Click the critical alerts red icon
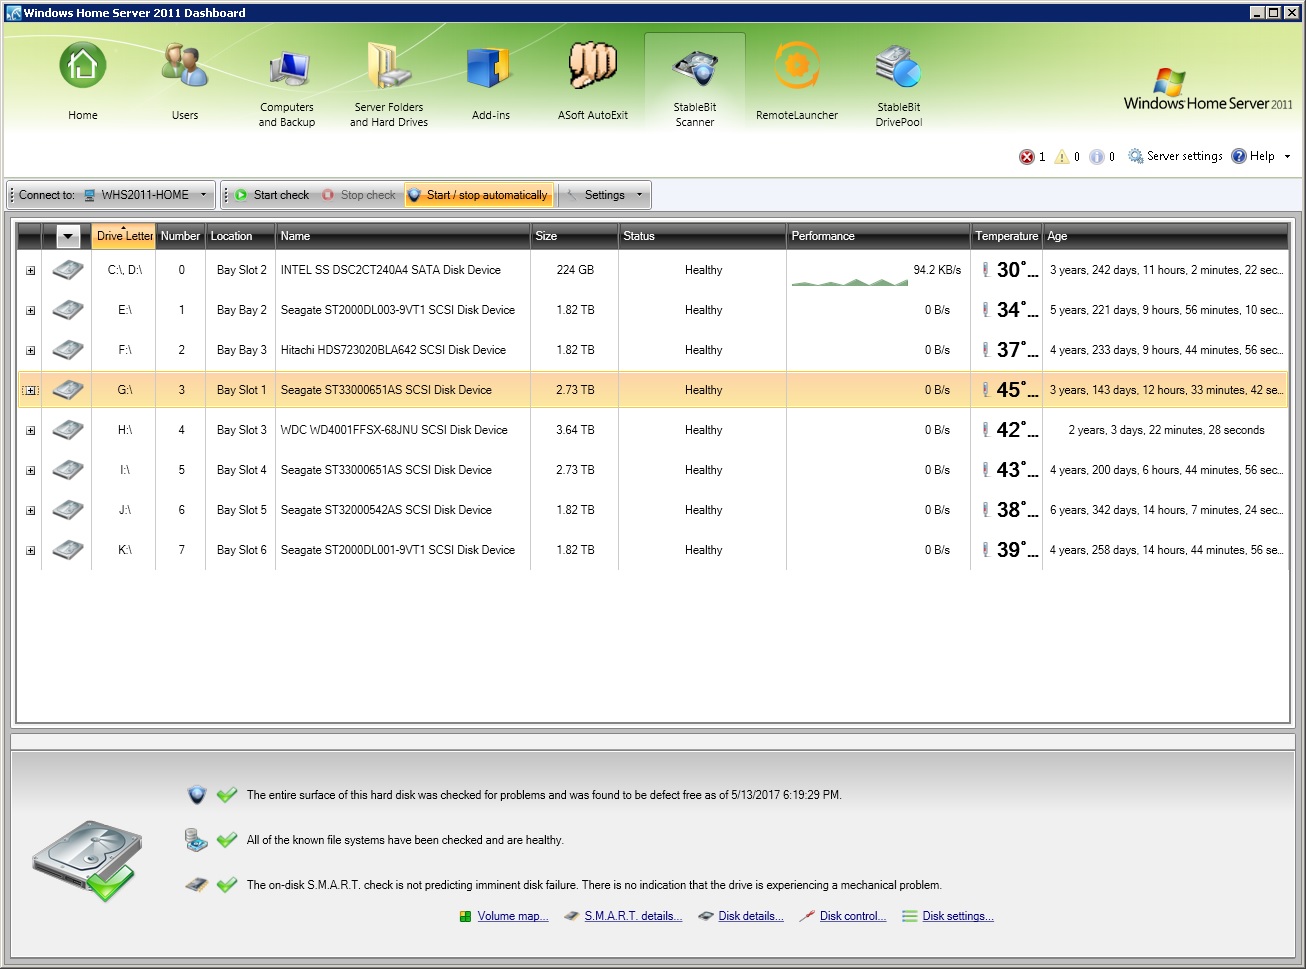The image size is (1306, 969). pyautogui.click(x=1026, y=157)
